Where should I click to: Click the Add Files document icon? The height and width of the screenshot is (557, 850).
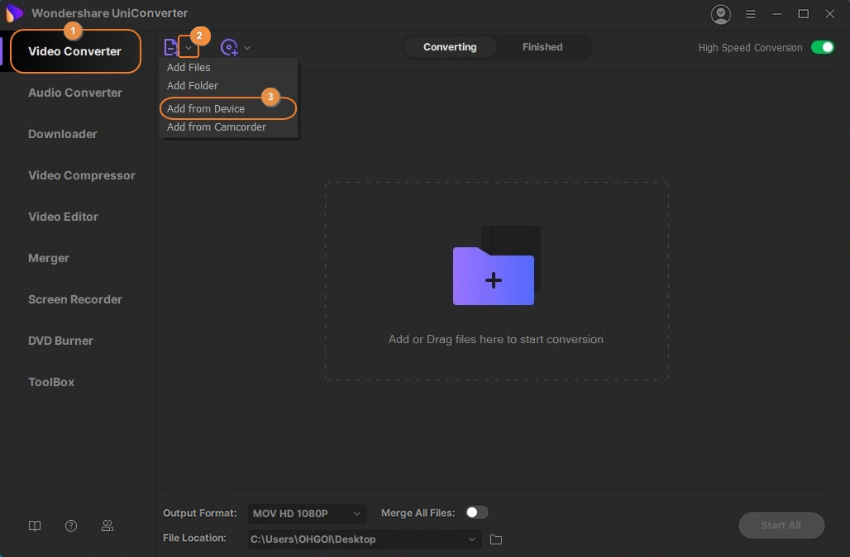[x=170, y=47]
